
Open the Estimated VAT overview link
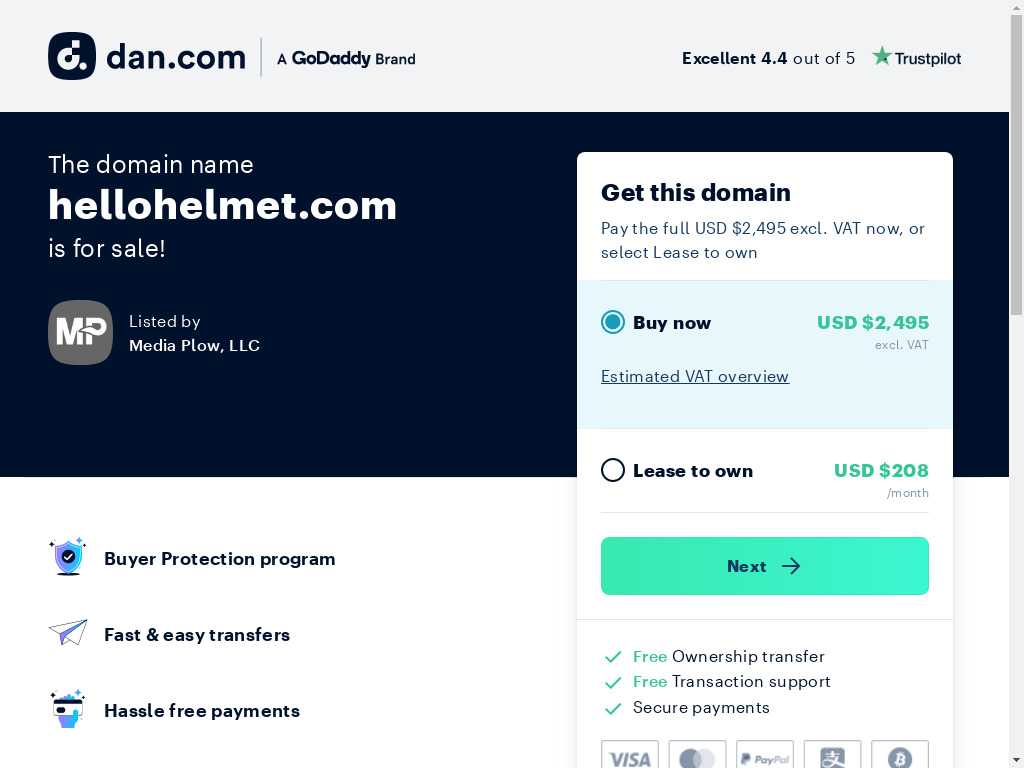click(695, 377)
